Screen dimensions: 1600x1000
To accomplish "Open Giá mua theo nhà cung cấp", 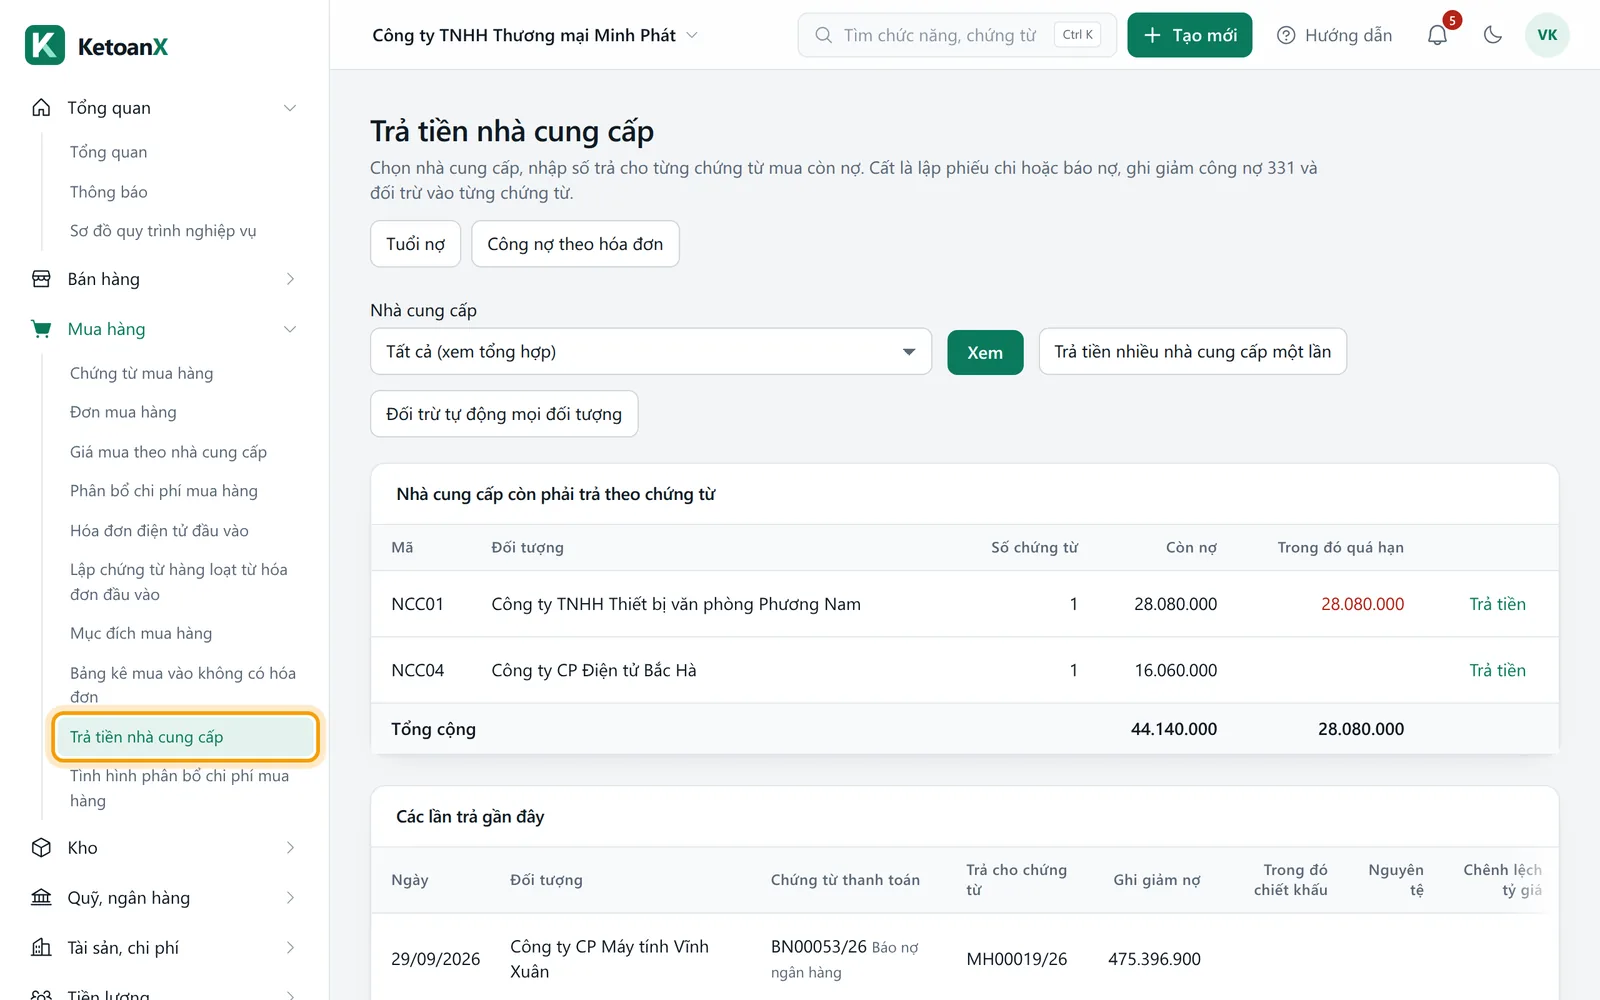I will click(x=168, y=452).
